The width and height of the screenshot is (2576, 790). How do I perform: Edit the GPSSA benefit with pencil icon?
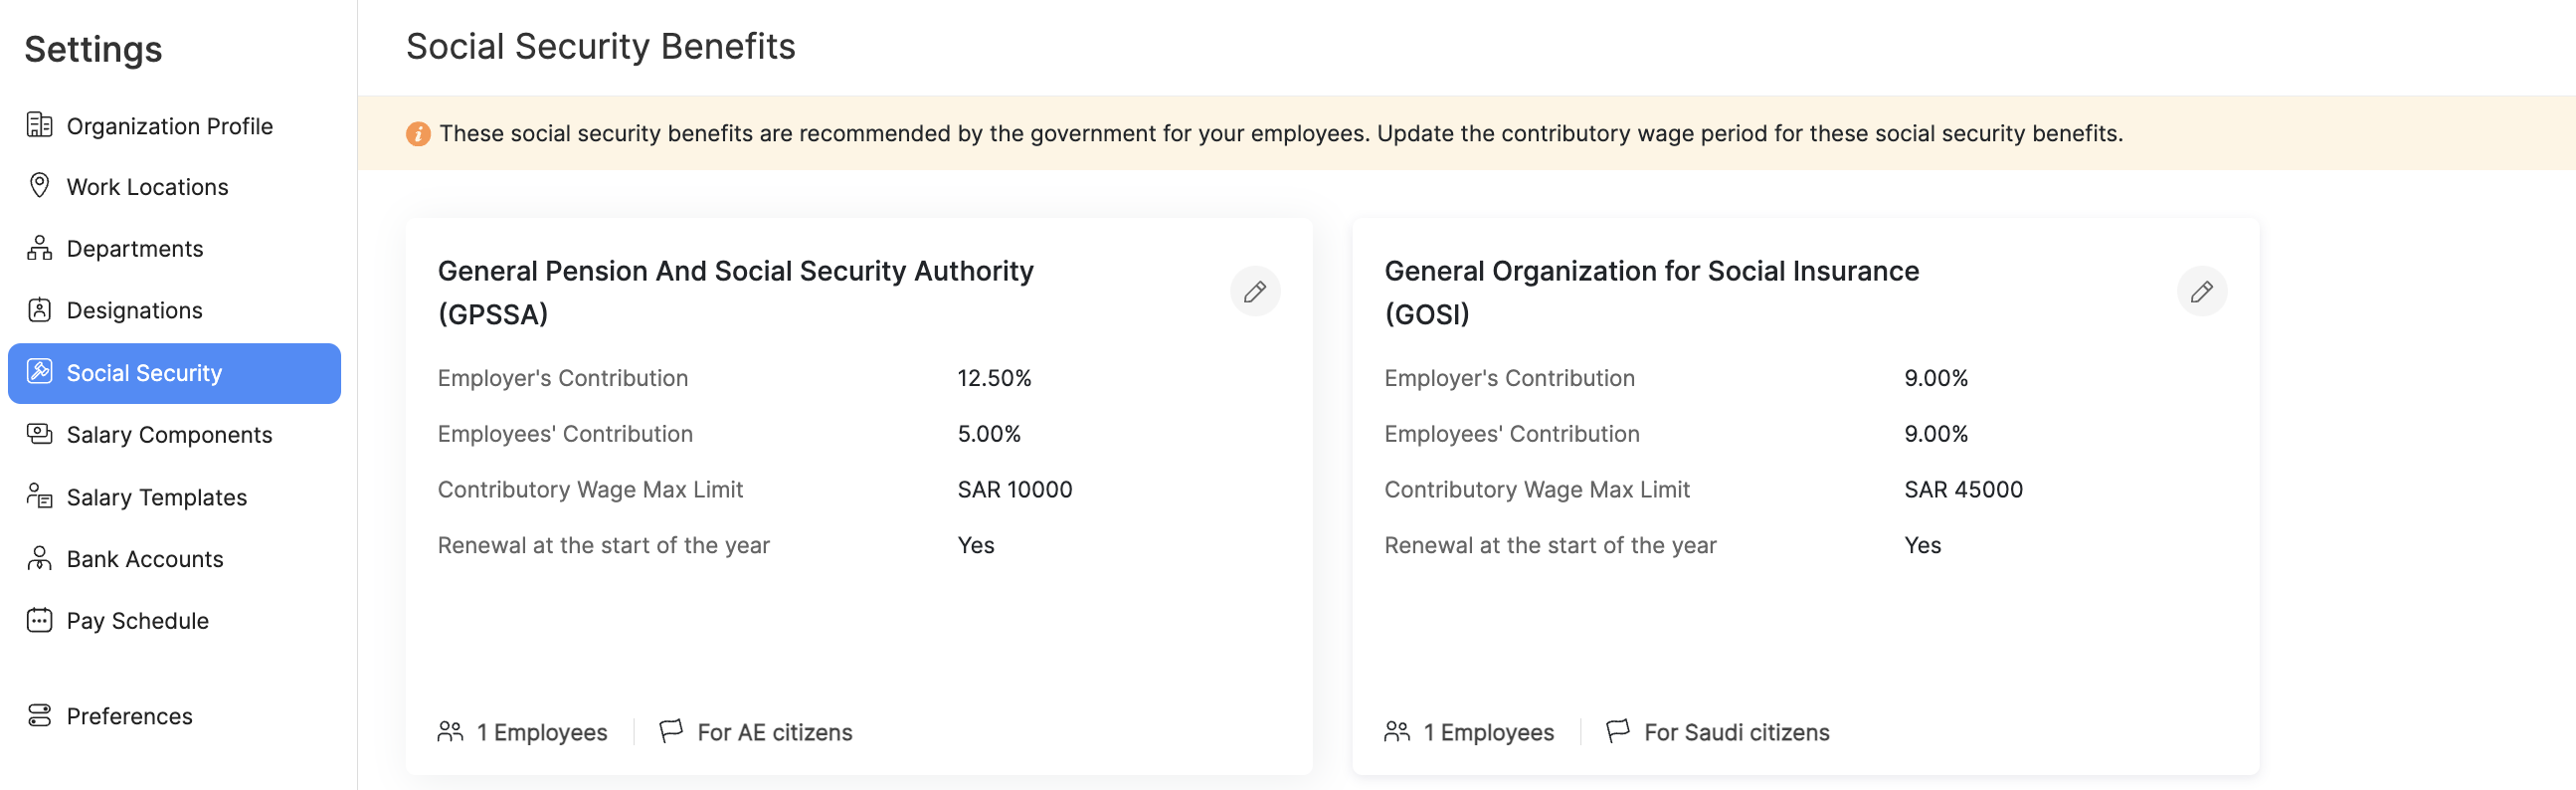1254,292
